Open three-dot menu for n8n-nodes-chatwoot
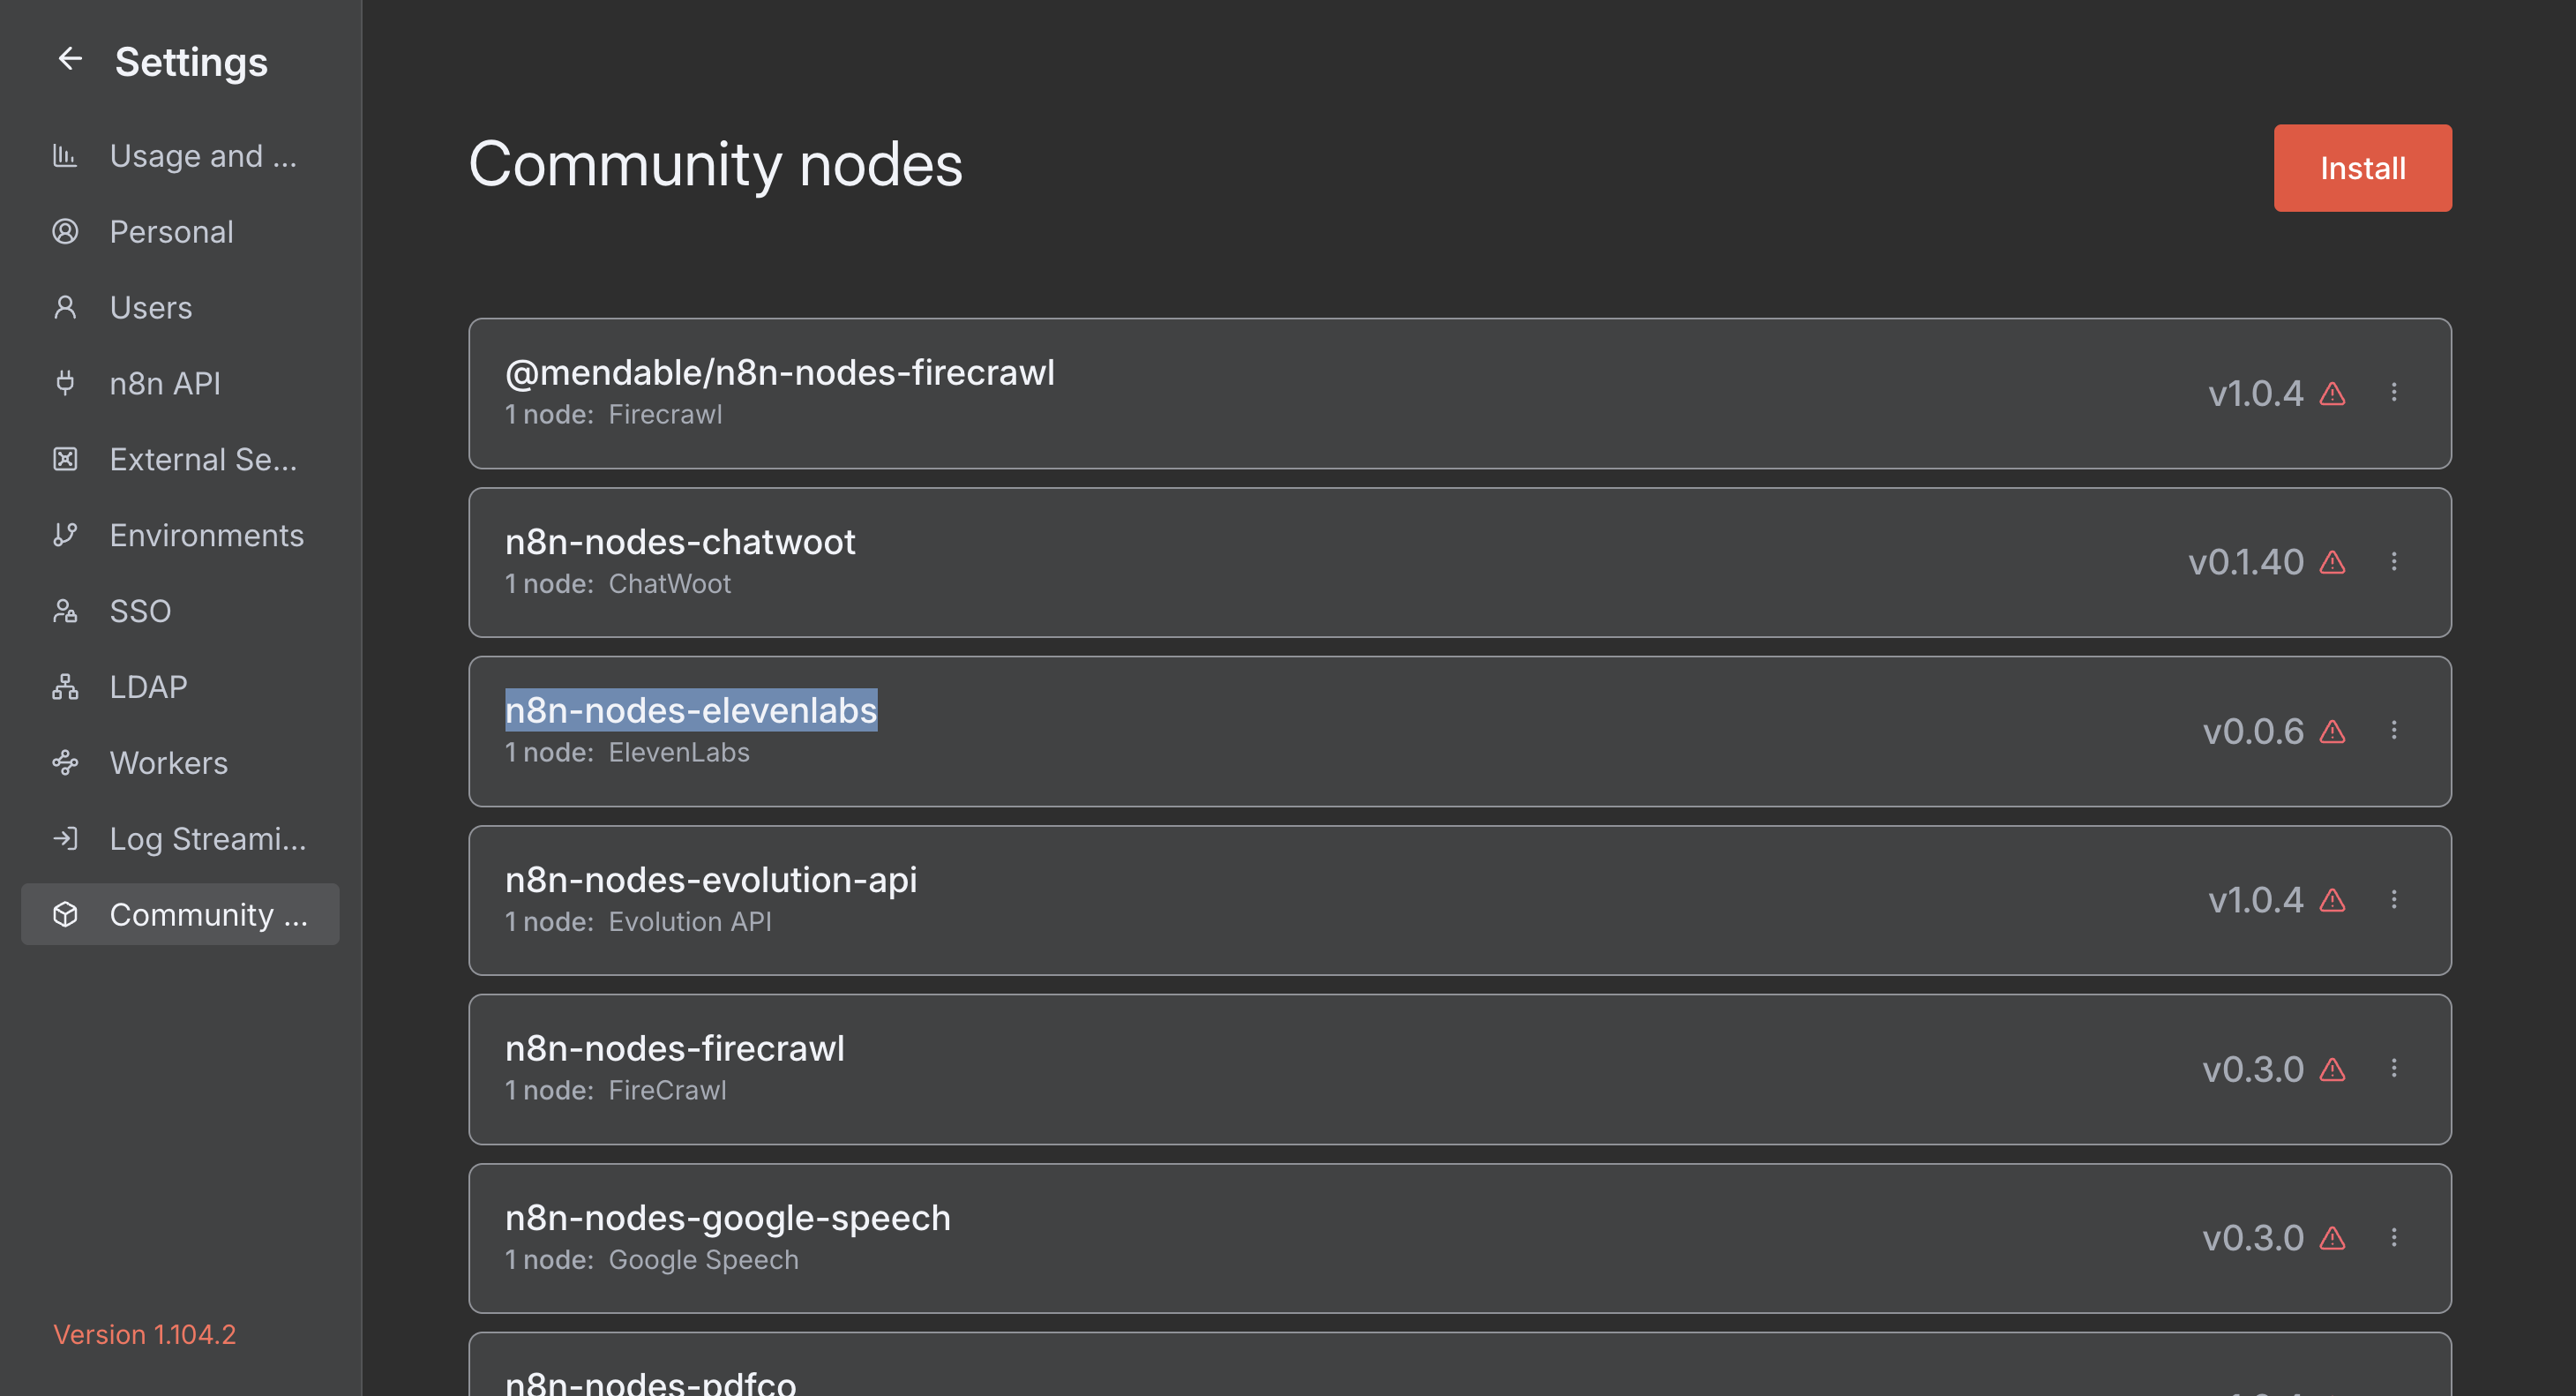Image resolution: width=2576 pixels, height=1396 pixels. click(2394, 562)
